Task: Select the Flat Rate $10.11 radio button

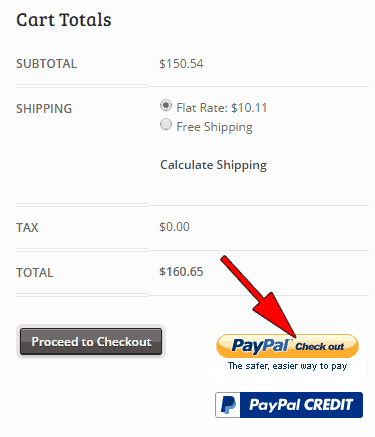Action: tap(166, 106)
